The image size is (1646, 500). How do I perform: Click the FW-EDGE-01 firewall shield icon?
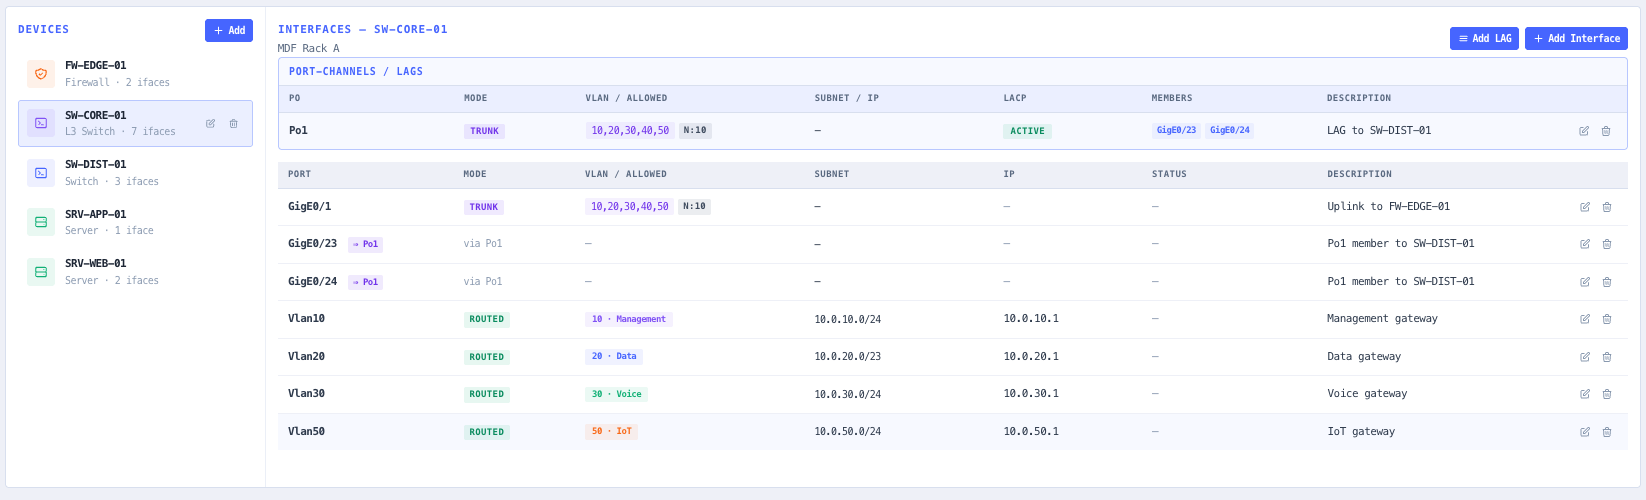(41, 74)
